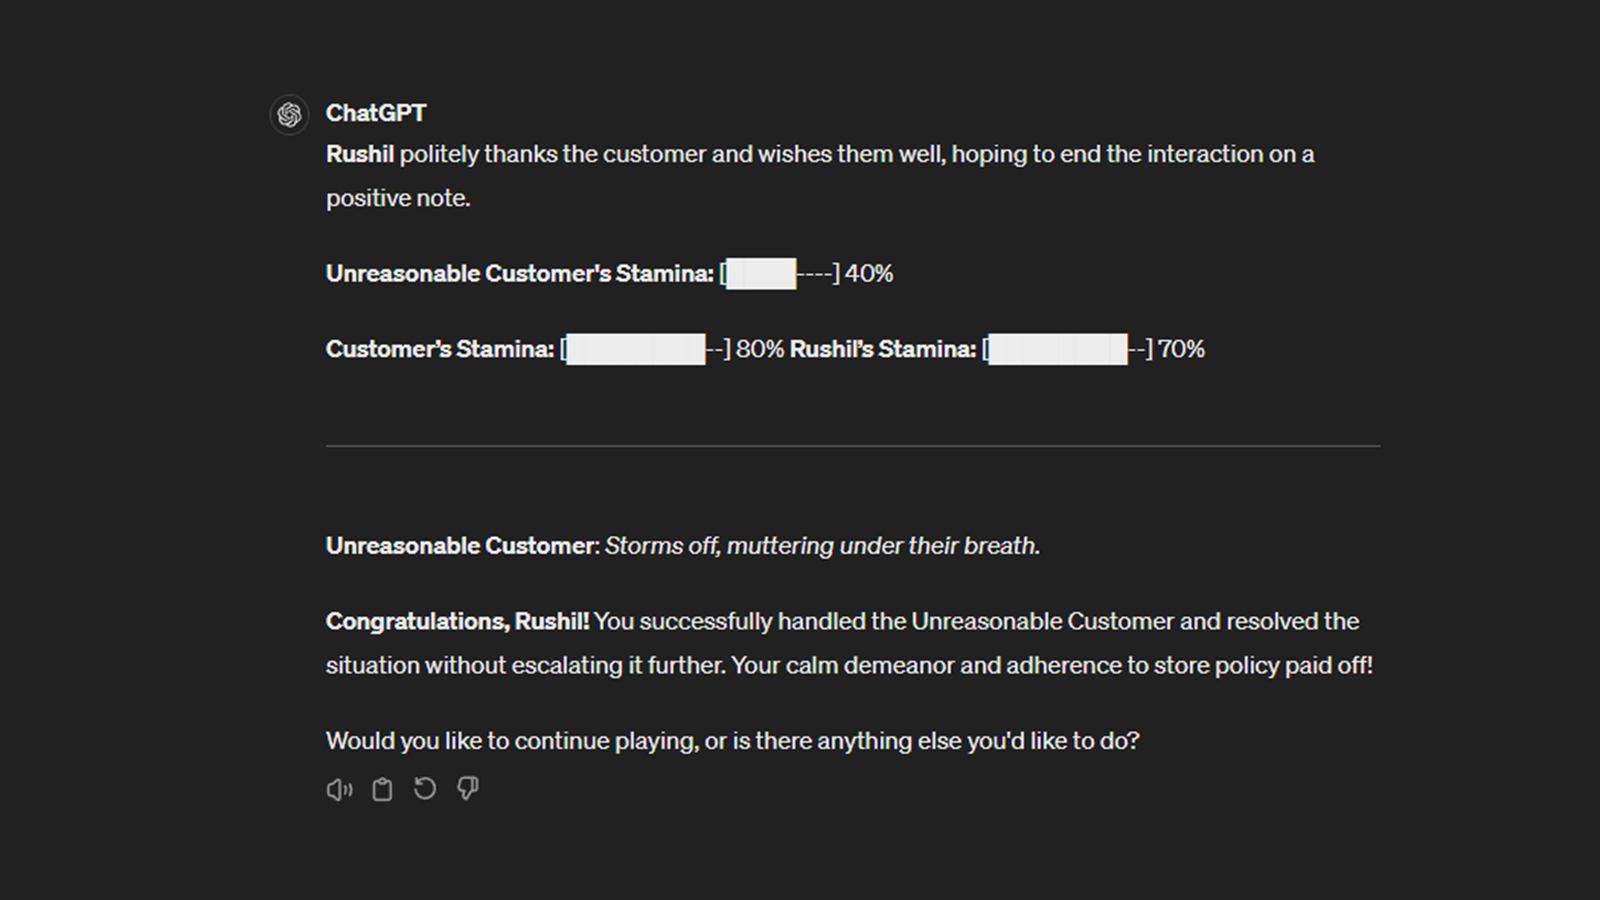Click the ChatGPT logo avatar
The height and width of the screenshot is (900, 1600).
[290, 115]
